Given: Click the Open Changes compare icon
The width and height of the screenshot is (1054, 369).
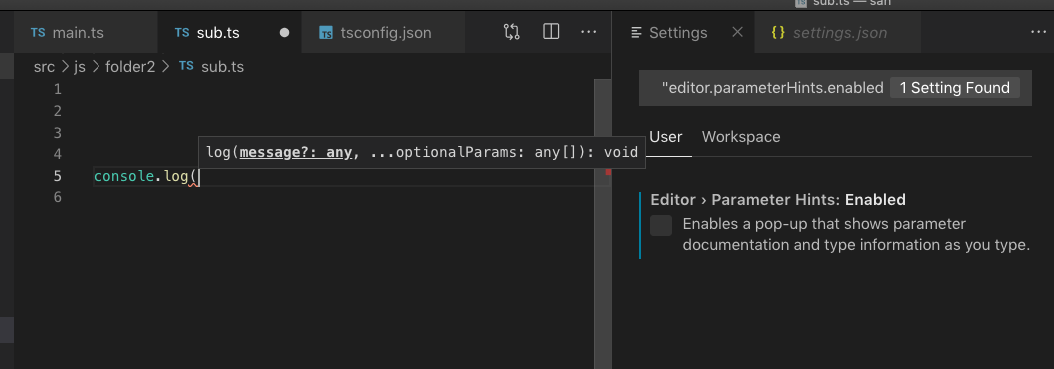Looking at the screenshot, I should (512, 32).
